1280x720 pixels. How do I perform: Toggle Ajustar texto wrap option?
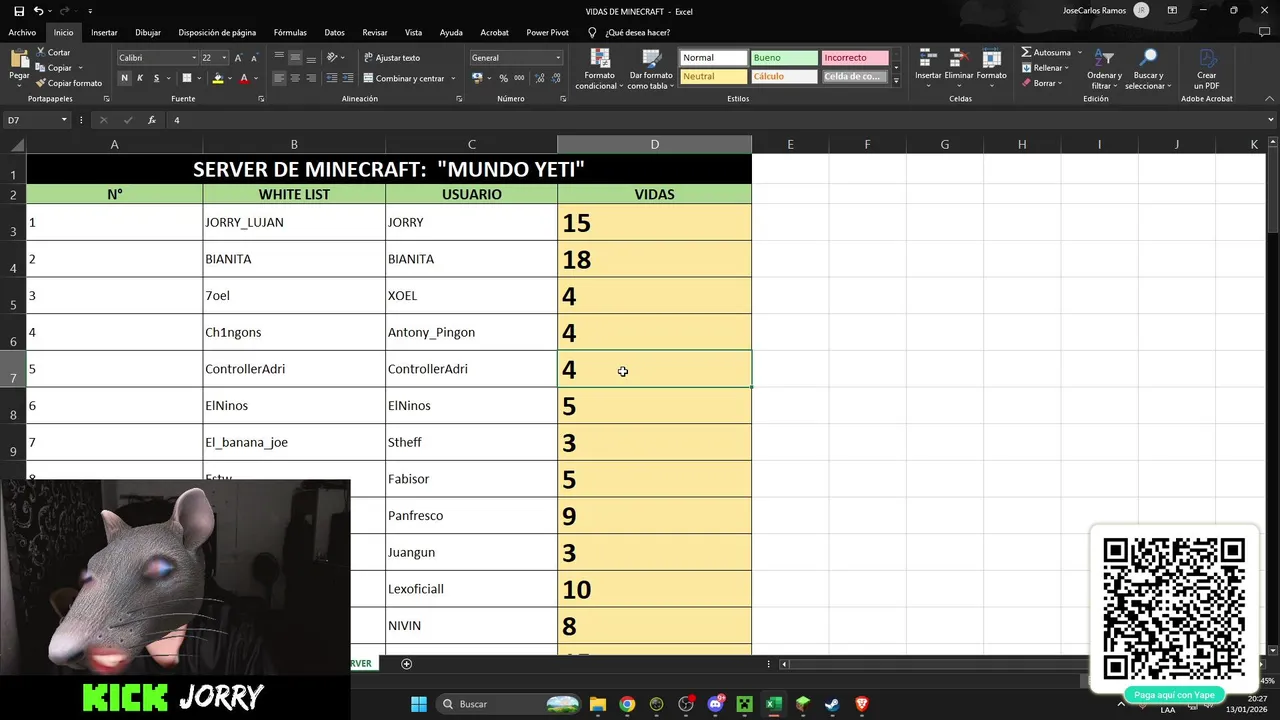[392, 58]
